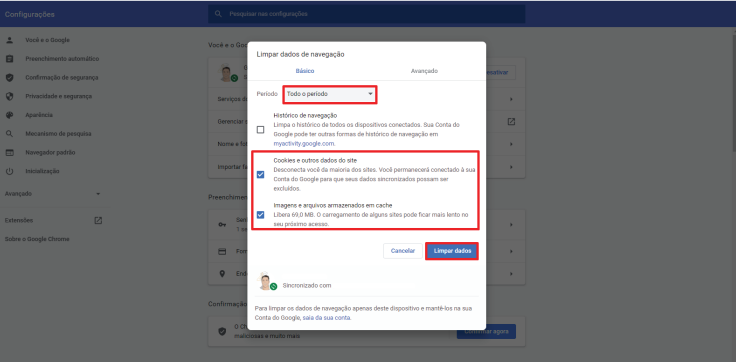Expand the Importar favoritos row arrow

(x=511, y=167)
